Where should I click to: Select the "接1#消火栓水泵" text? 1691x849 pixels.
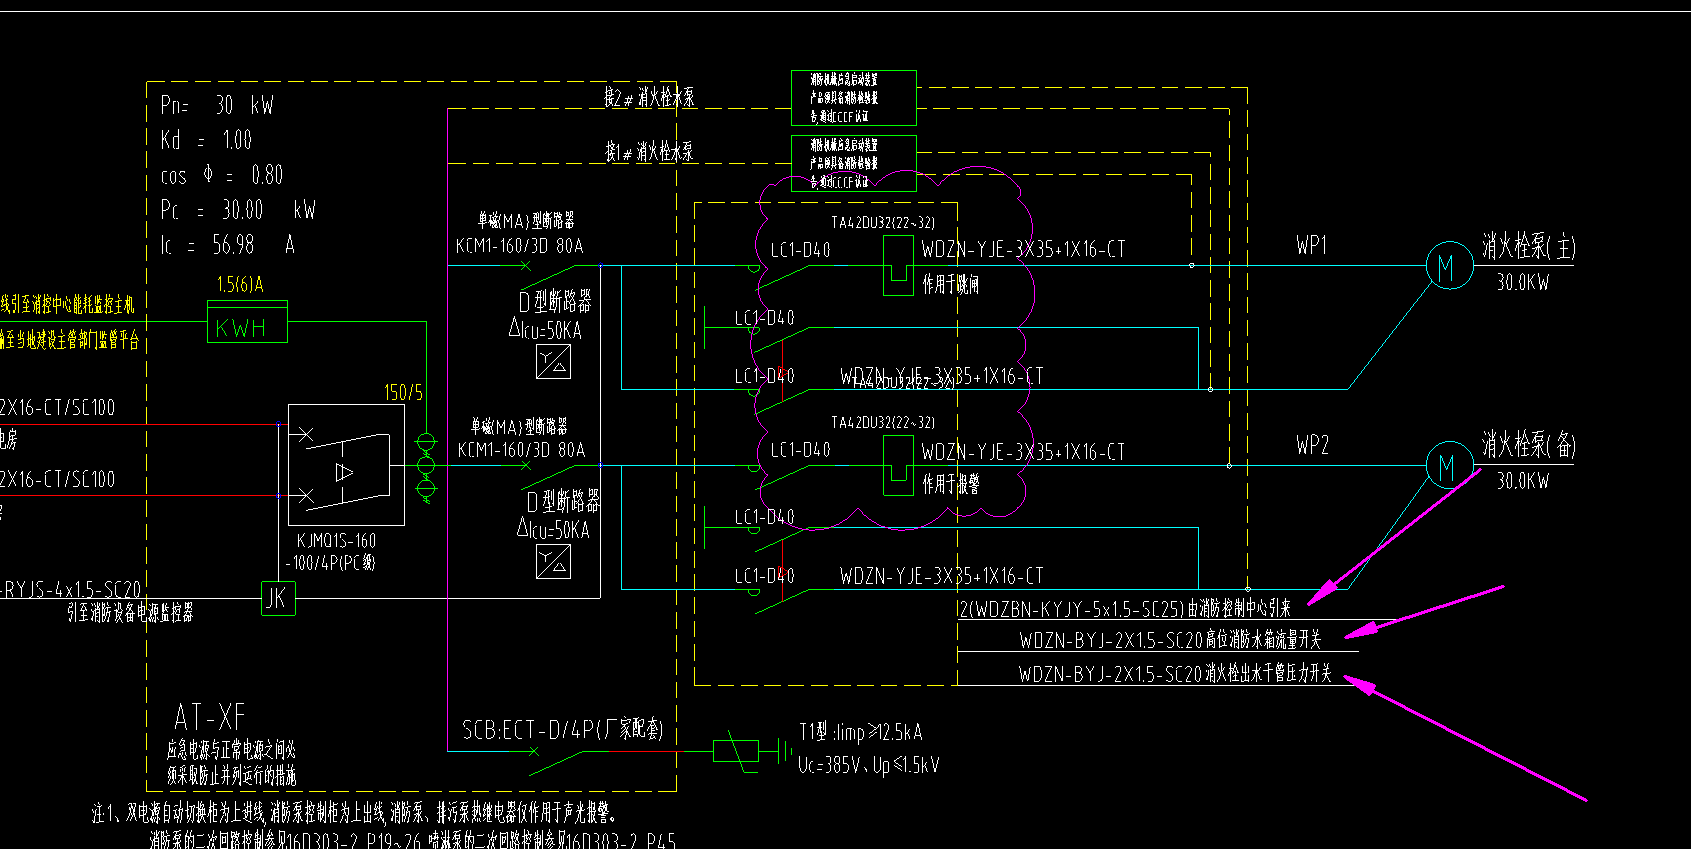[649, 152]
